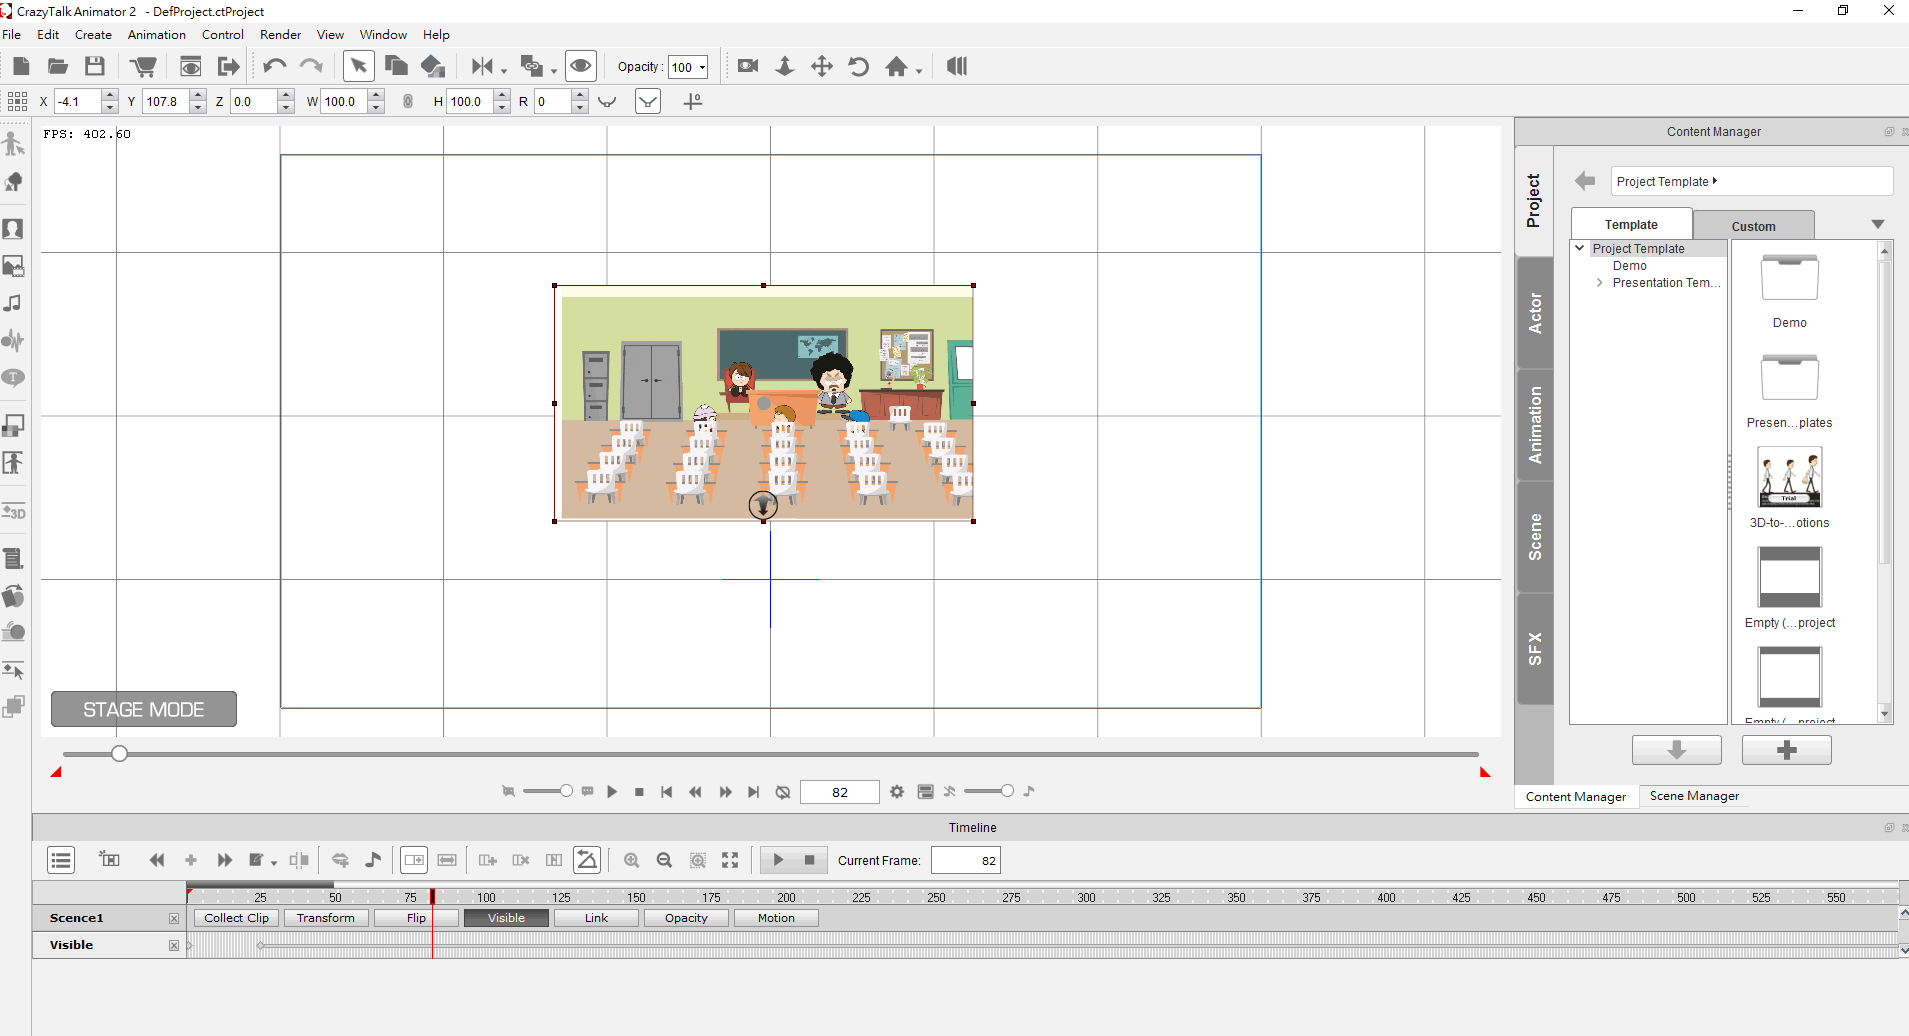The image size is (1909, 1036).
Task: Undo the last action
Action: pos(274,66)
